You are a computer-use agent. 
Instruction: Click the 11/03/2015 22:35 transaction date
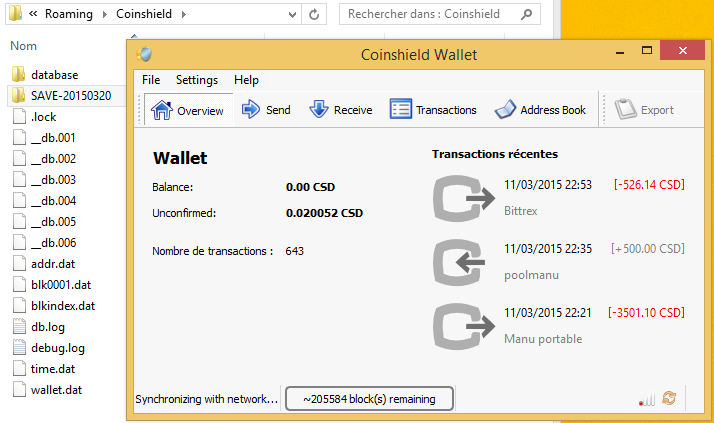548,249
